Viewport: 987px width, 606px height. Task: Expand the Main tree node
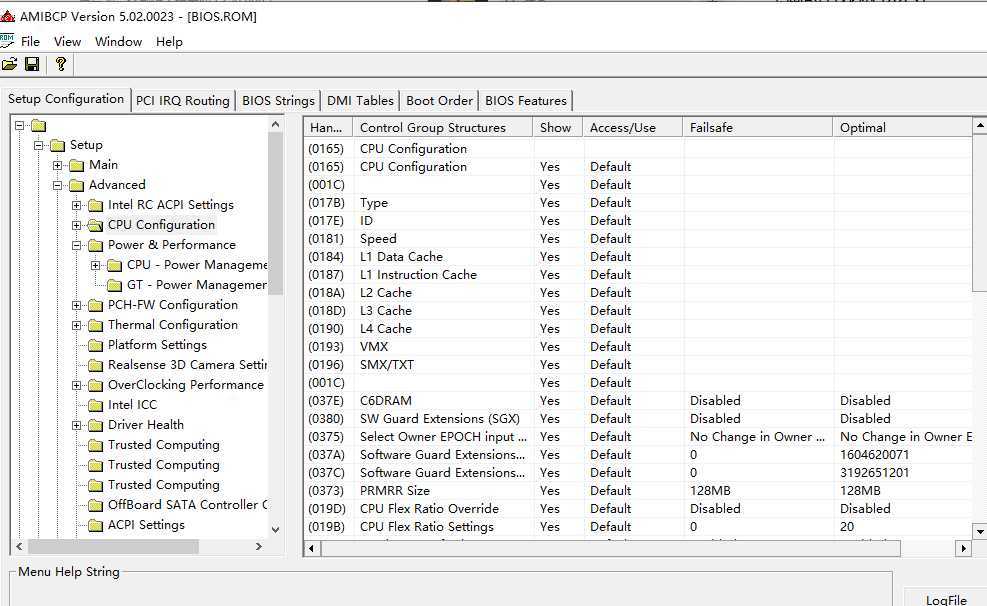pos(57,166)
